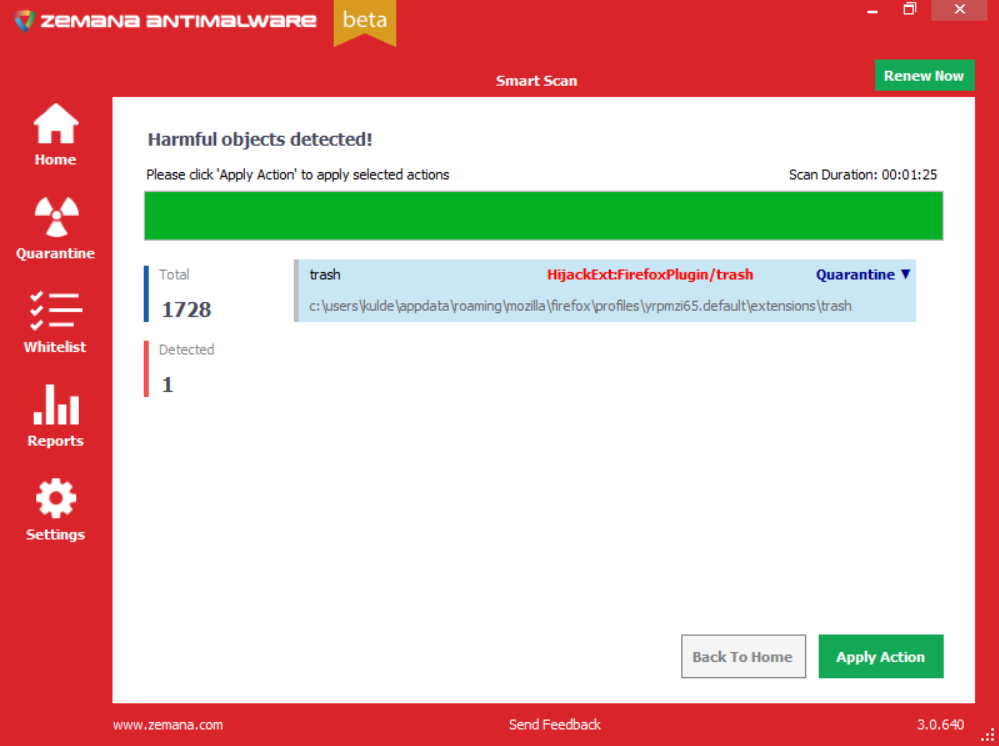Expand the Quarantine action dropdown for trash
The image size is (999, 746).
(x=863, y=275)
